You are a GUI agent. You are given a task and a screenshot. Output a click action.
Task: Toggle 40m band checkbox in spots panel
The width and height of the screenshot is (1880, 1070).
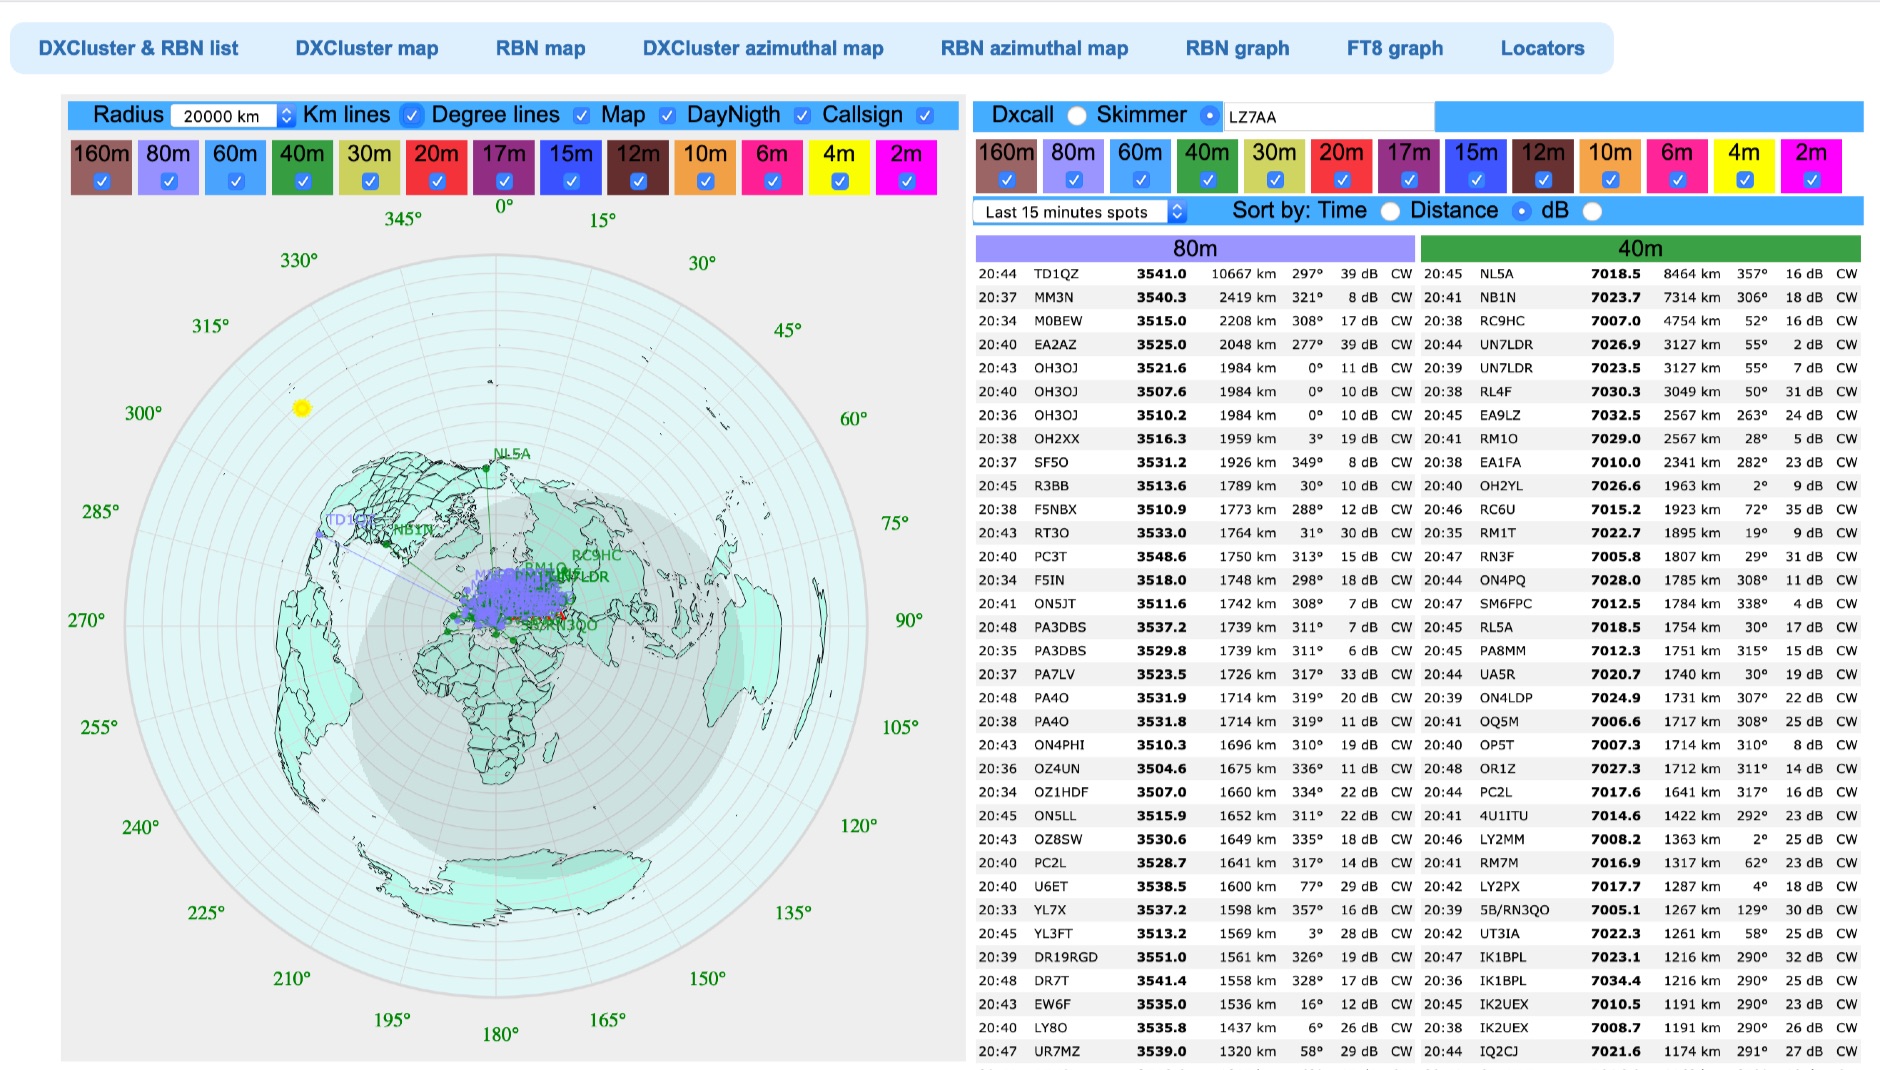tap(1207, 180)
